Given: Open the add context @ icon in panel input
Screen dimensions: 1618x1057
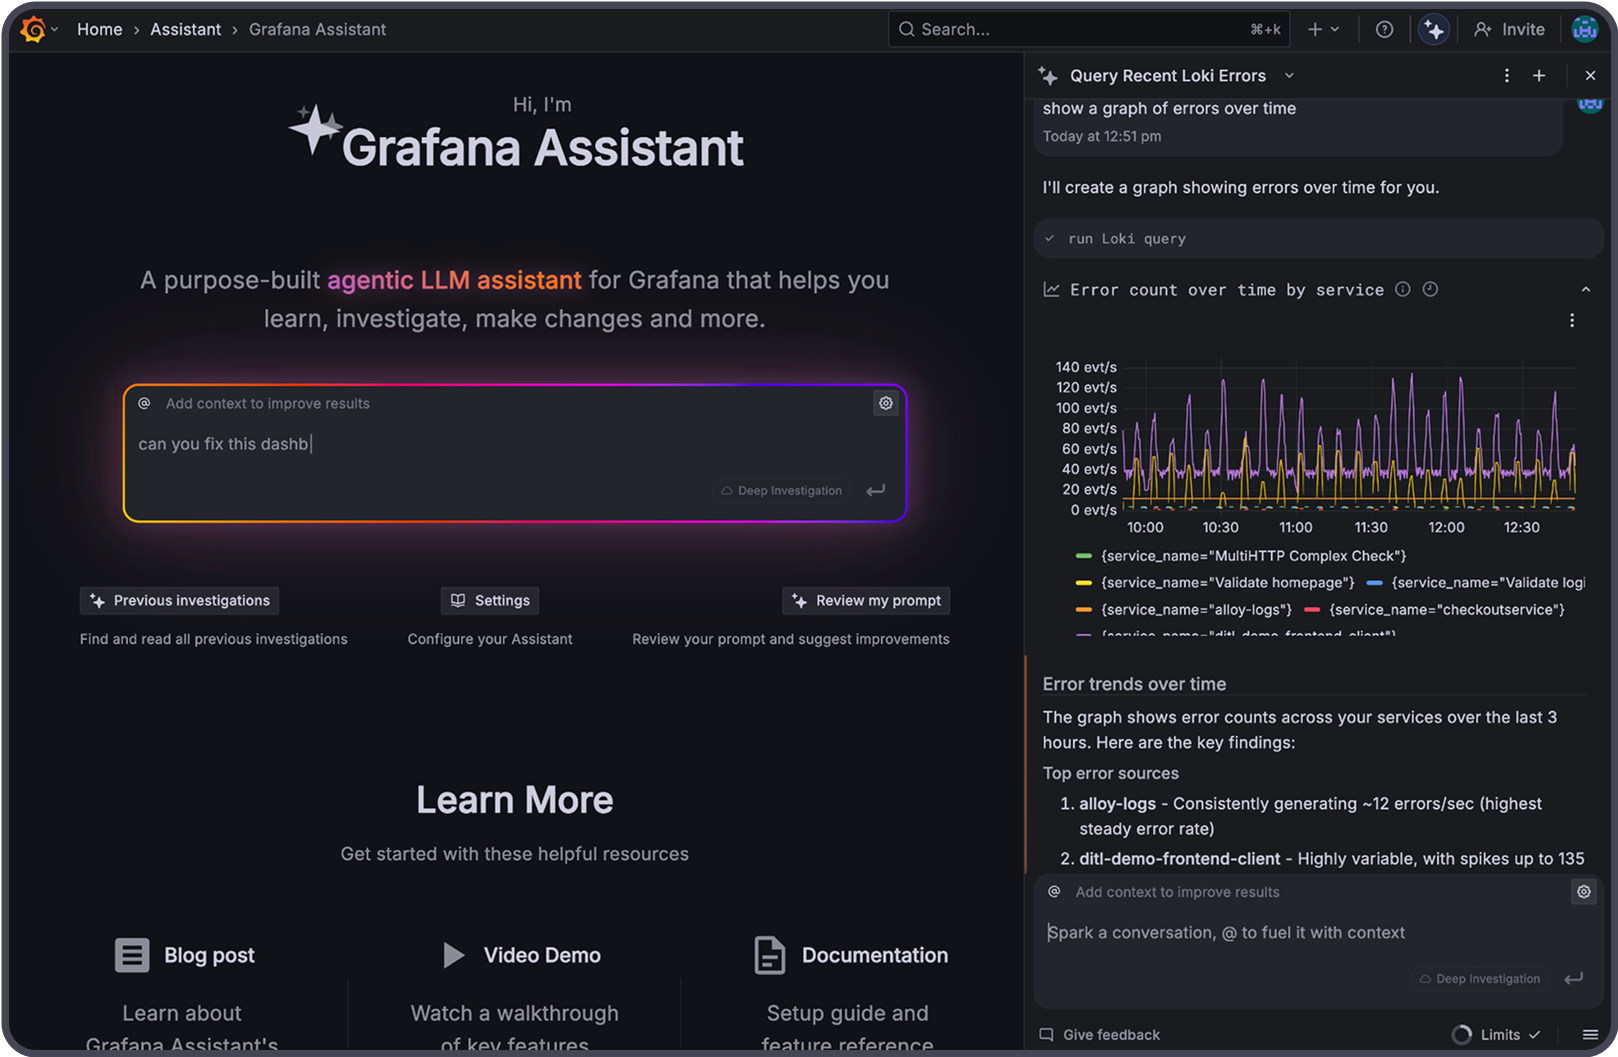Looking at the screenshot, I should click(1054, 891).
